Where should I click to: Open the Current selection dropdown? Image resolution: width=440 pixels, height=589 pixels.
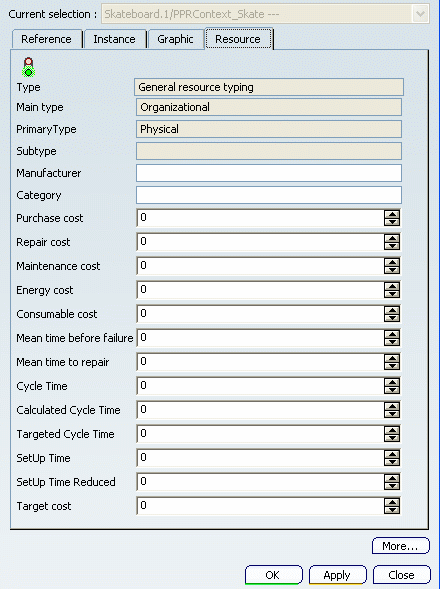(420, 14)
